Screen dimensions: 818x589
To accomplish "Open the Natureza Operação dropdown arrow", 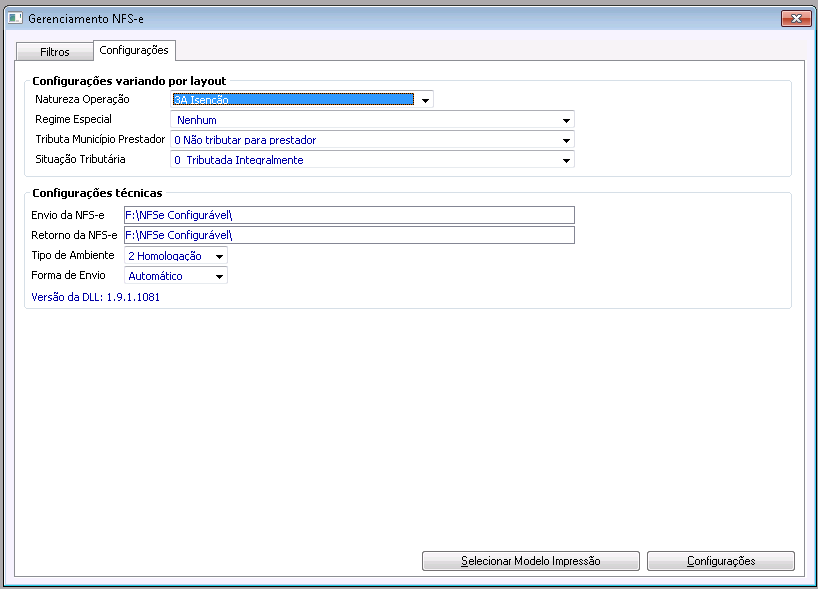I will click(x=425, y=100).
